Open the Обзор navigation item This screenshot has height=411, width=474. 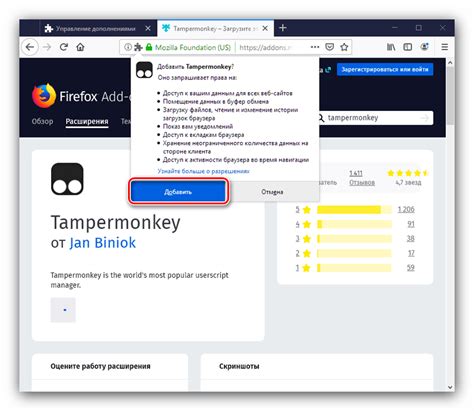pos(42,121)
